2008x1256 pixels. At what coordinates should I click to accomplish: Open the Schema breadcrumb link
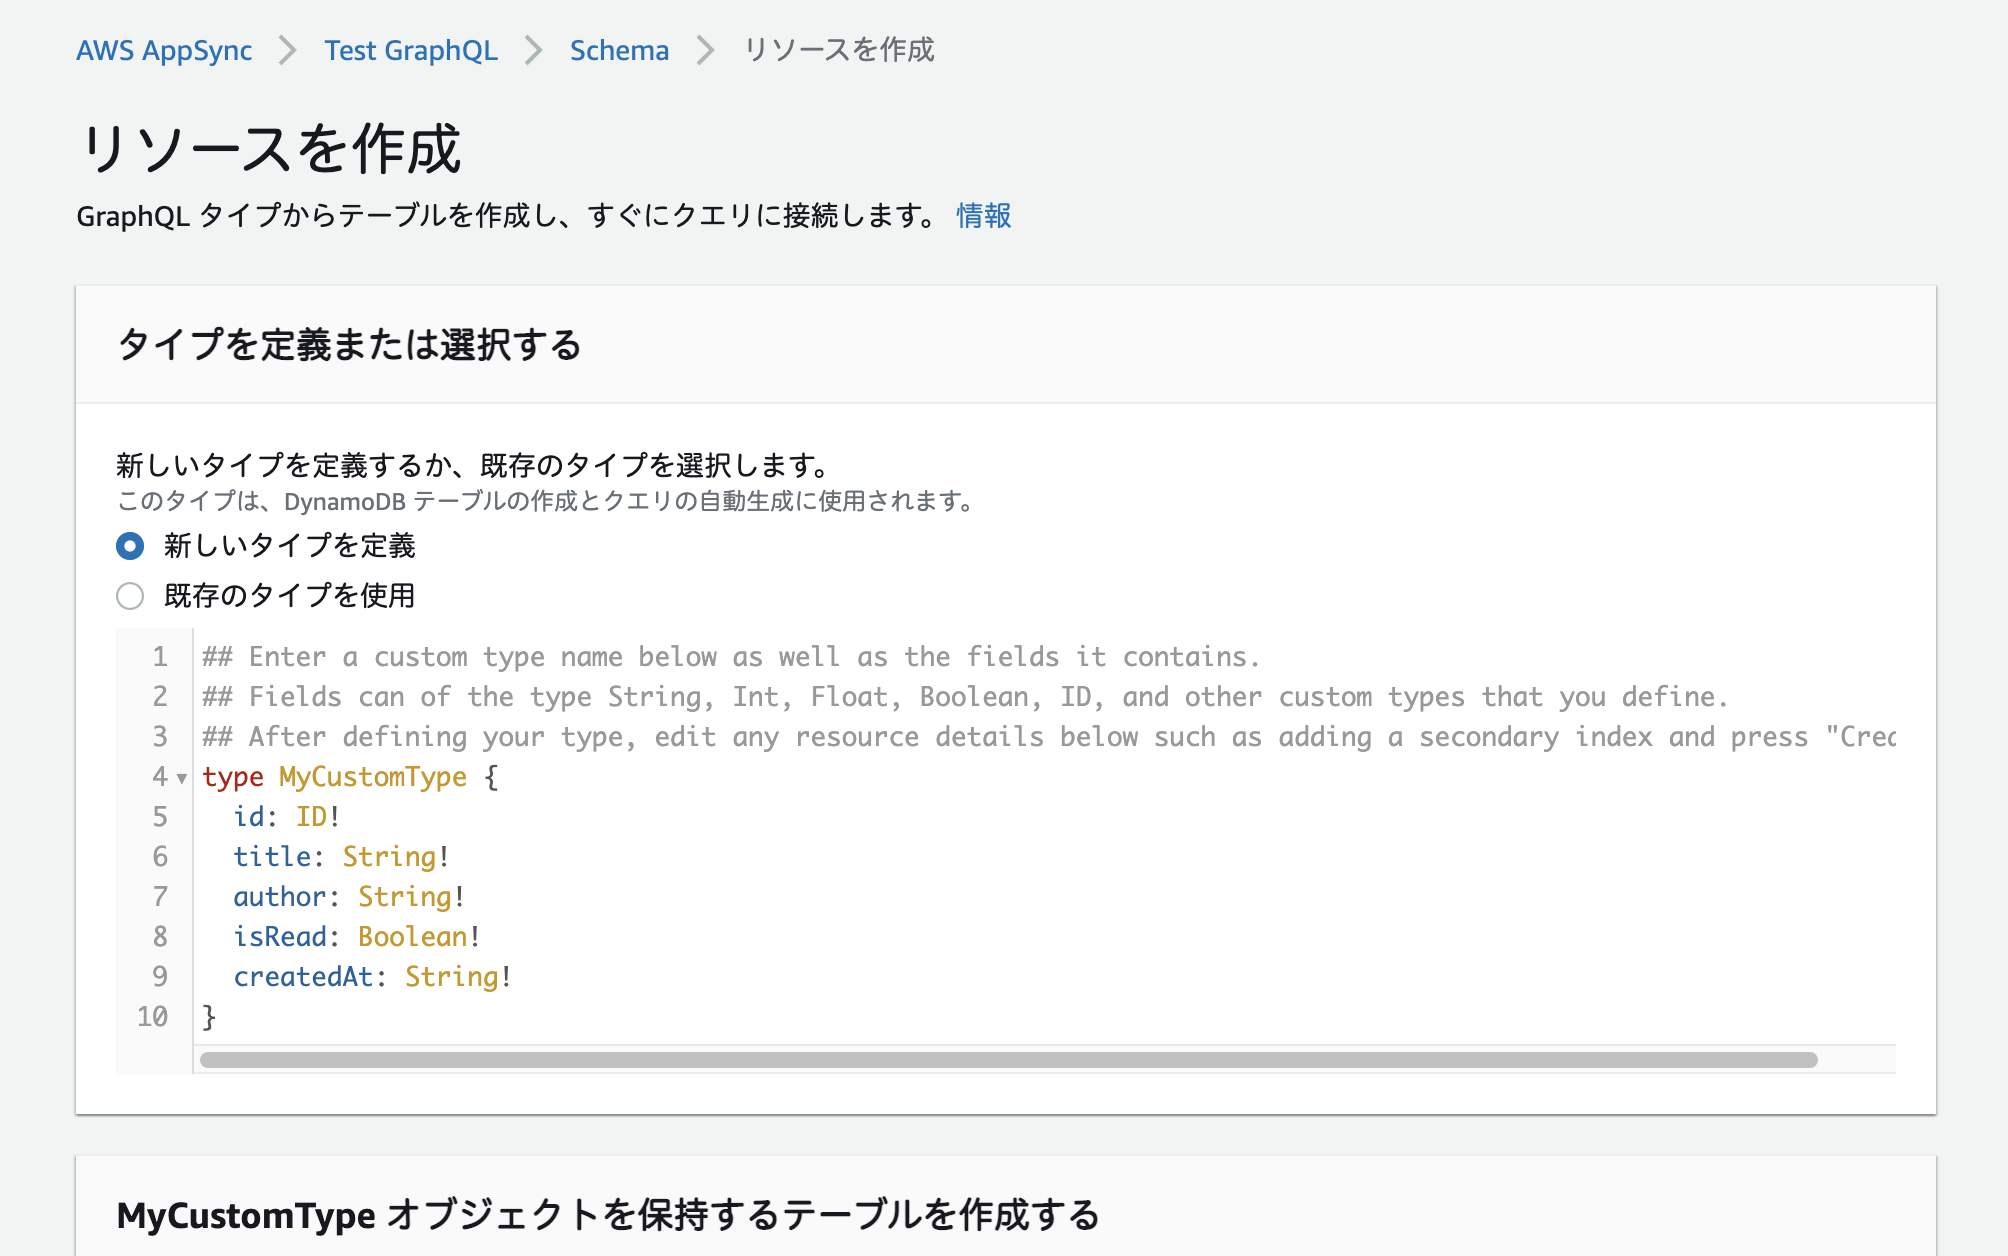[x=619, y=50]
